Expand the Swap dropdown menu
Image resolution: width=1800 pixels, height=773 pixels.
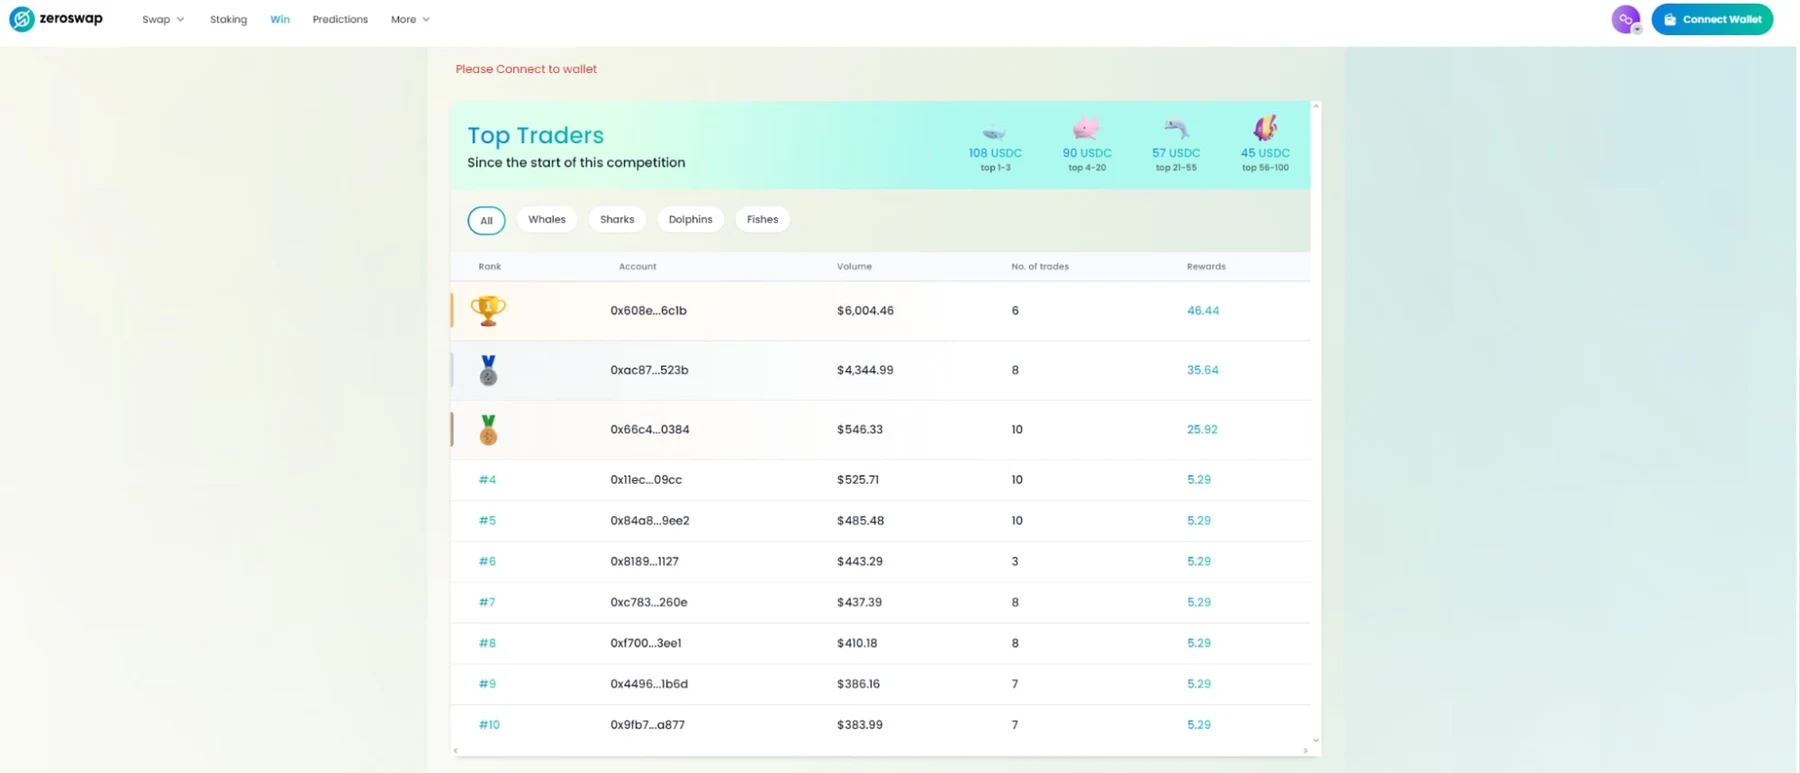(x=163, y=19)
